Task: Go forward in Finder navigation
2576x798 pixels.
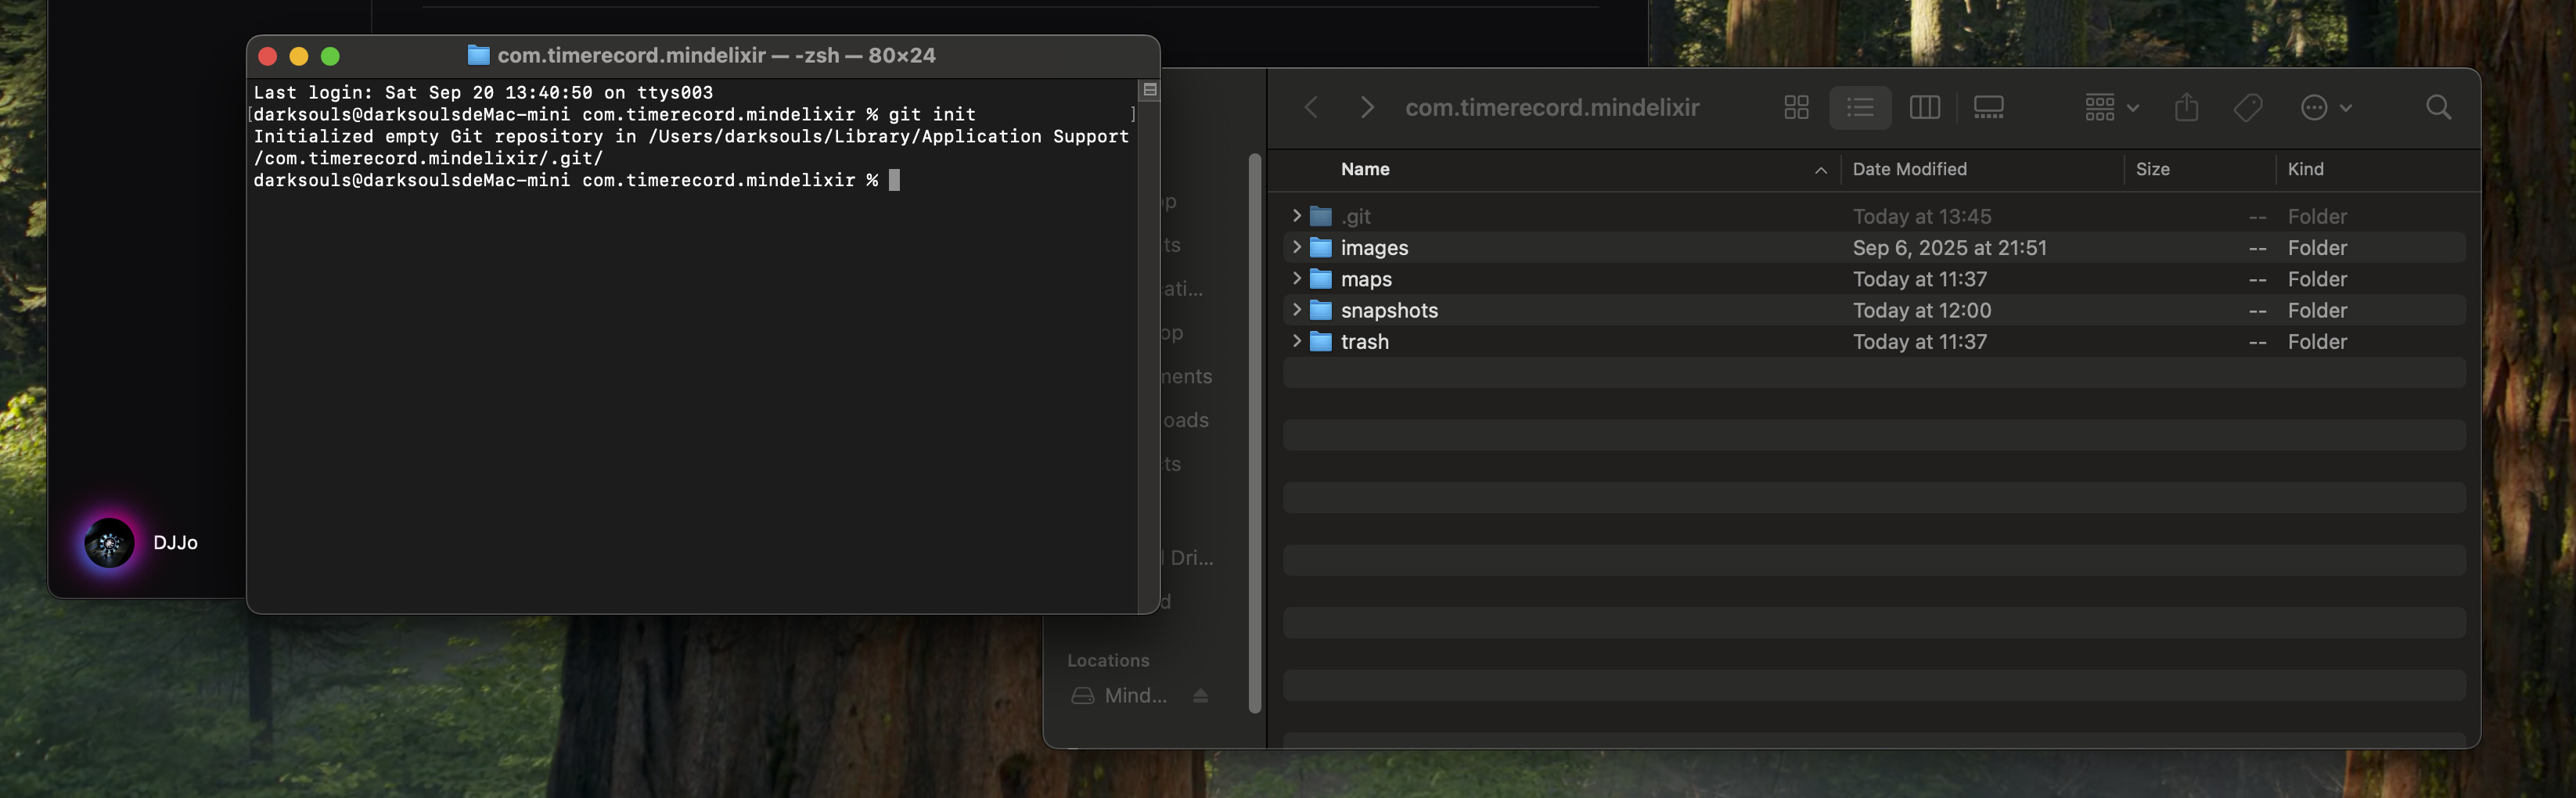Action: [x=1367, y=107]
